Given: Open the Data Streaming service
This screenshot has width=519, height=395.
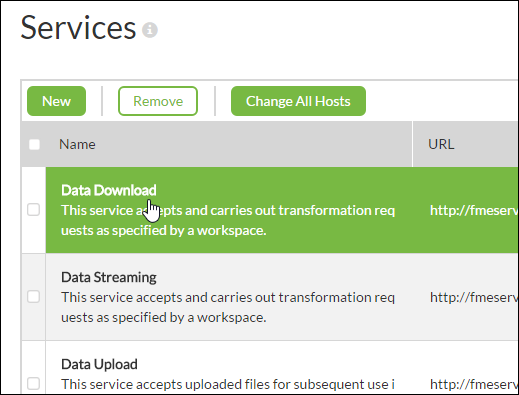Looking at the screenshot, I should [x=109, y=277].
